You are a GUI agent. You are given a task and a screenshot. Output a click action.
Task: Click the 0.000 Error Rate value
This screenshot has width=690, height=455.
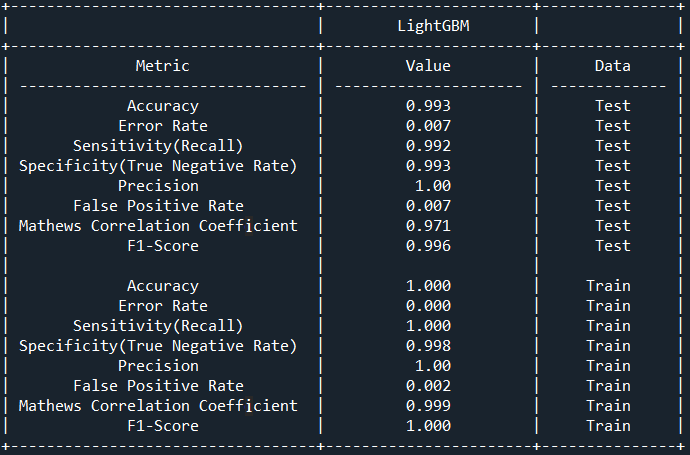pyautogui.click(x=428, y=306)
